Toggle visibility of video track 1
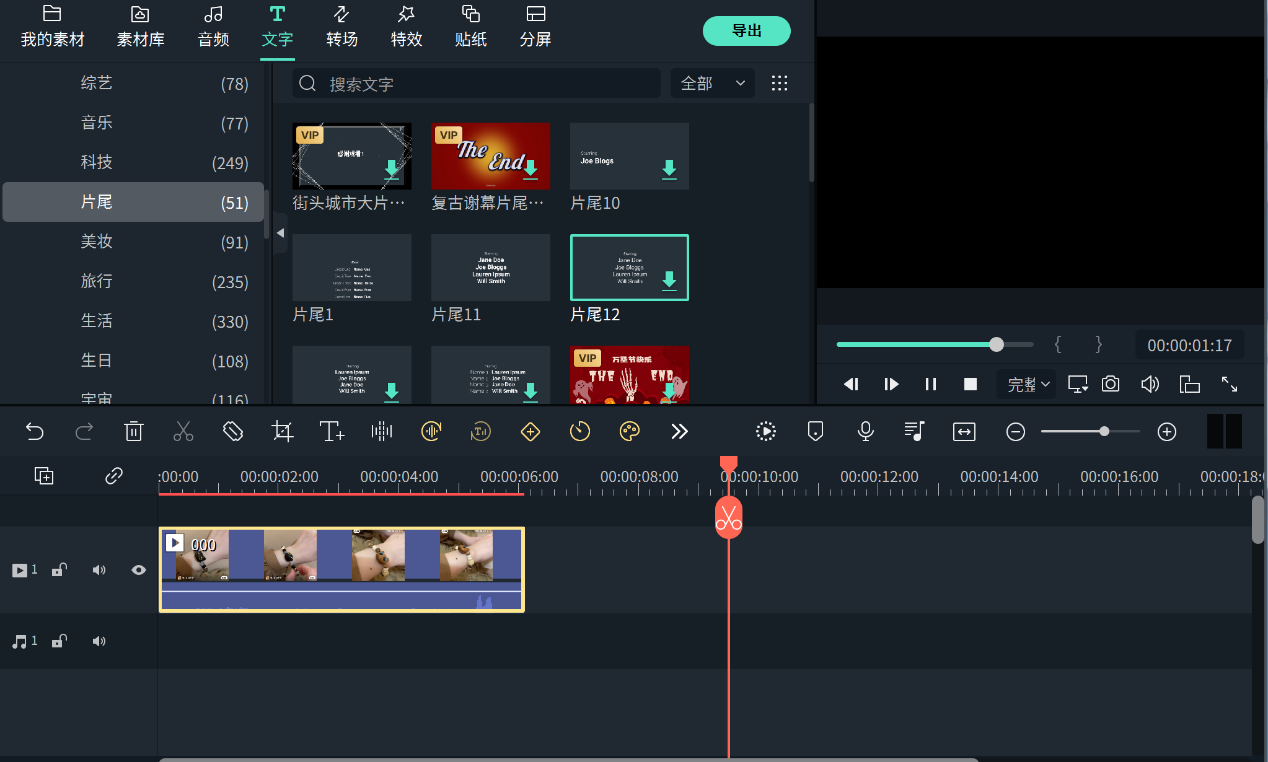Screen dimensions: 1268x762 coord(138,570)
